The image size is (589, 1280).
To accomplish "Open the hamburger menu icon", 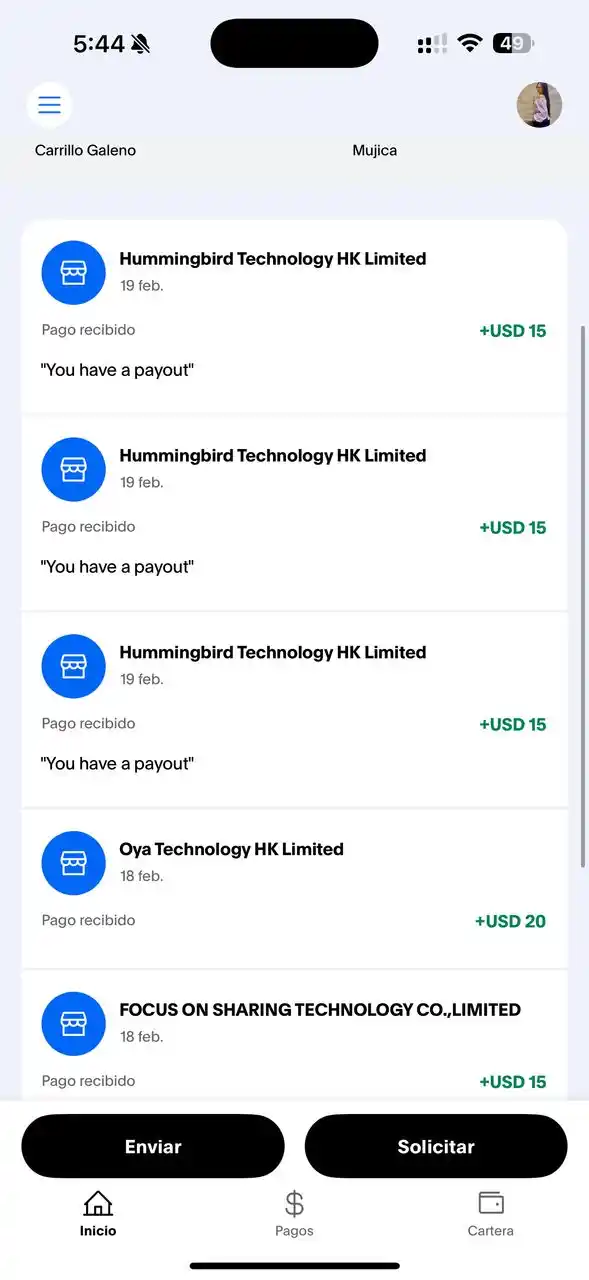I will pos(49,105).
